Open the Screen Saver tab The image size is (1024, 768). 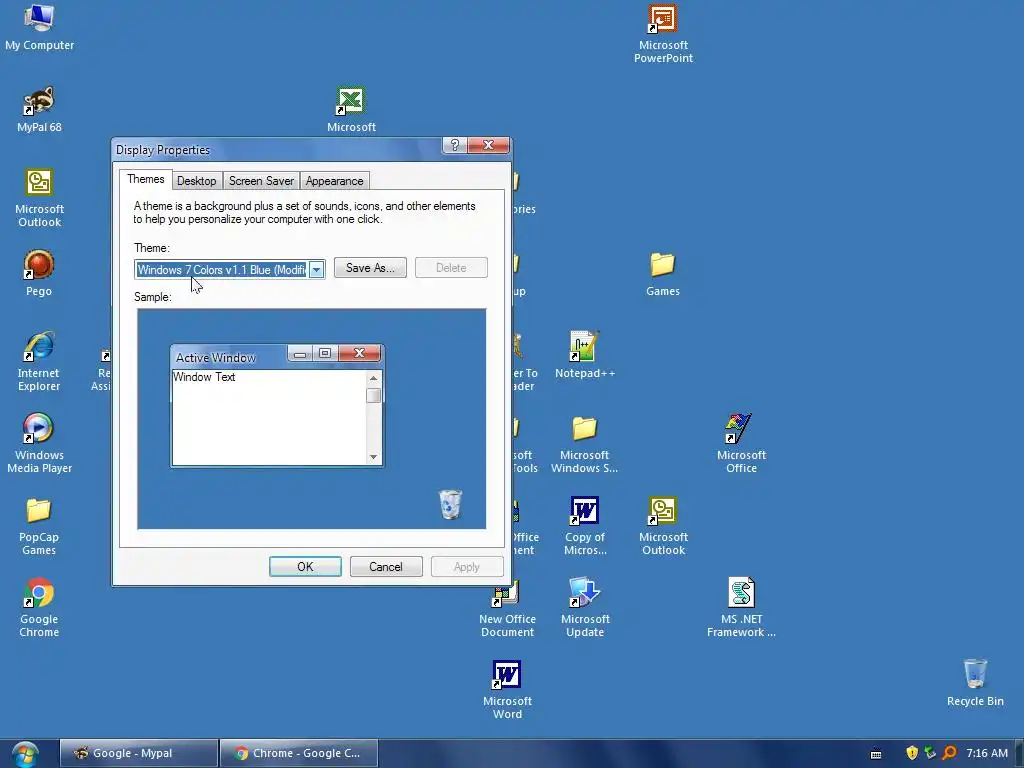point(261,181)
